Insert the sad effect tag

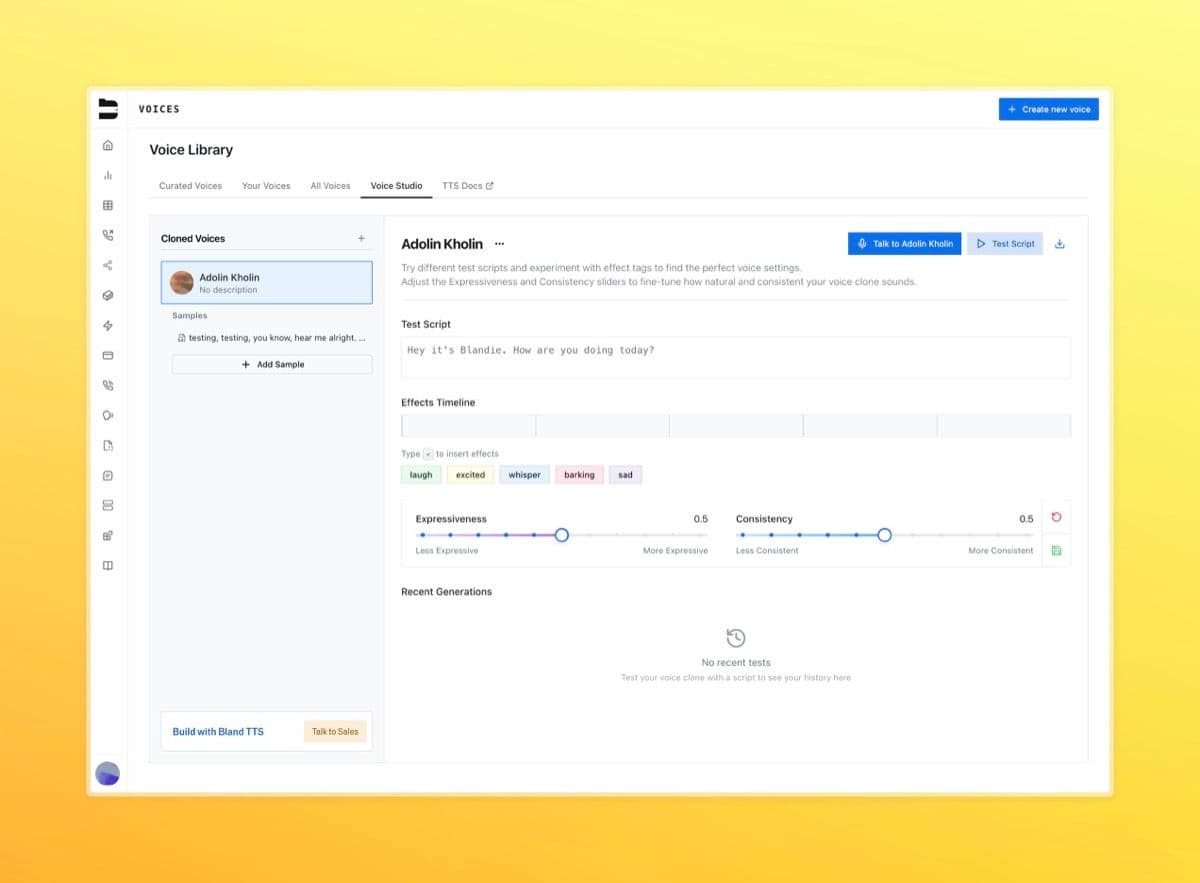coord(625,475)
